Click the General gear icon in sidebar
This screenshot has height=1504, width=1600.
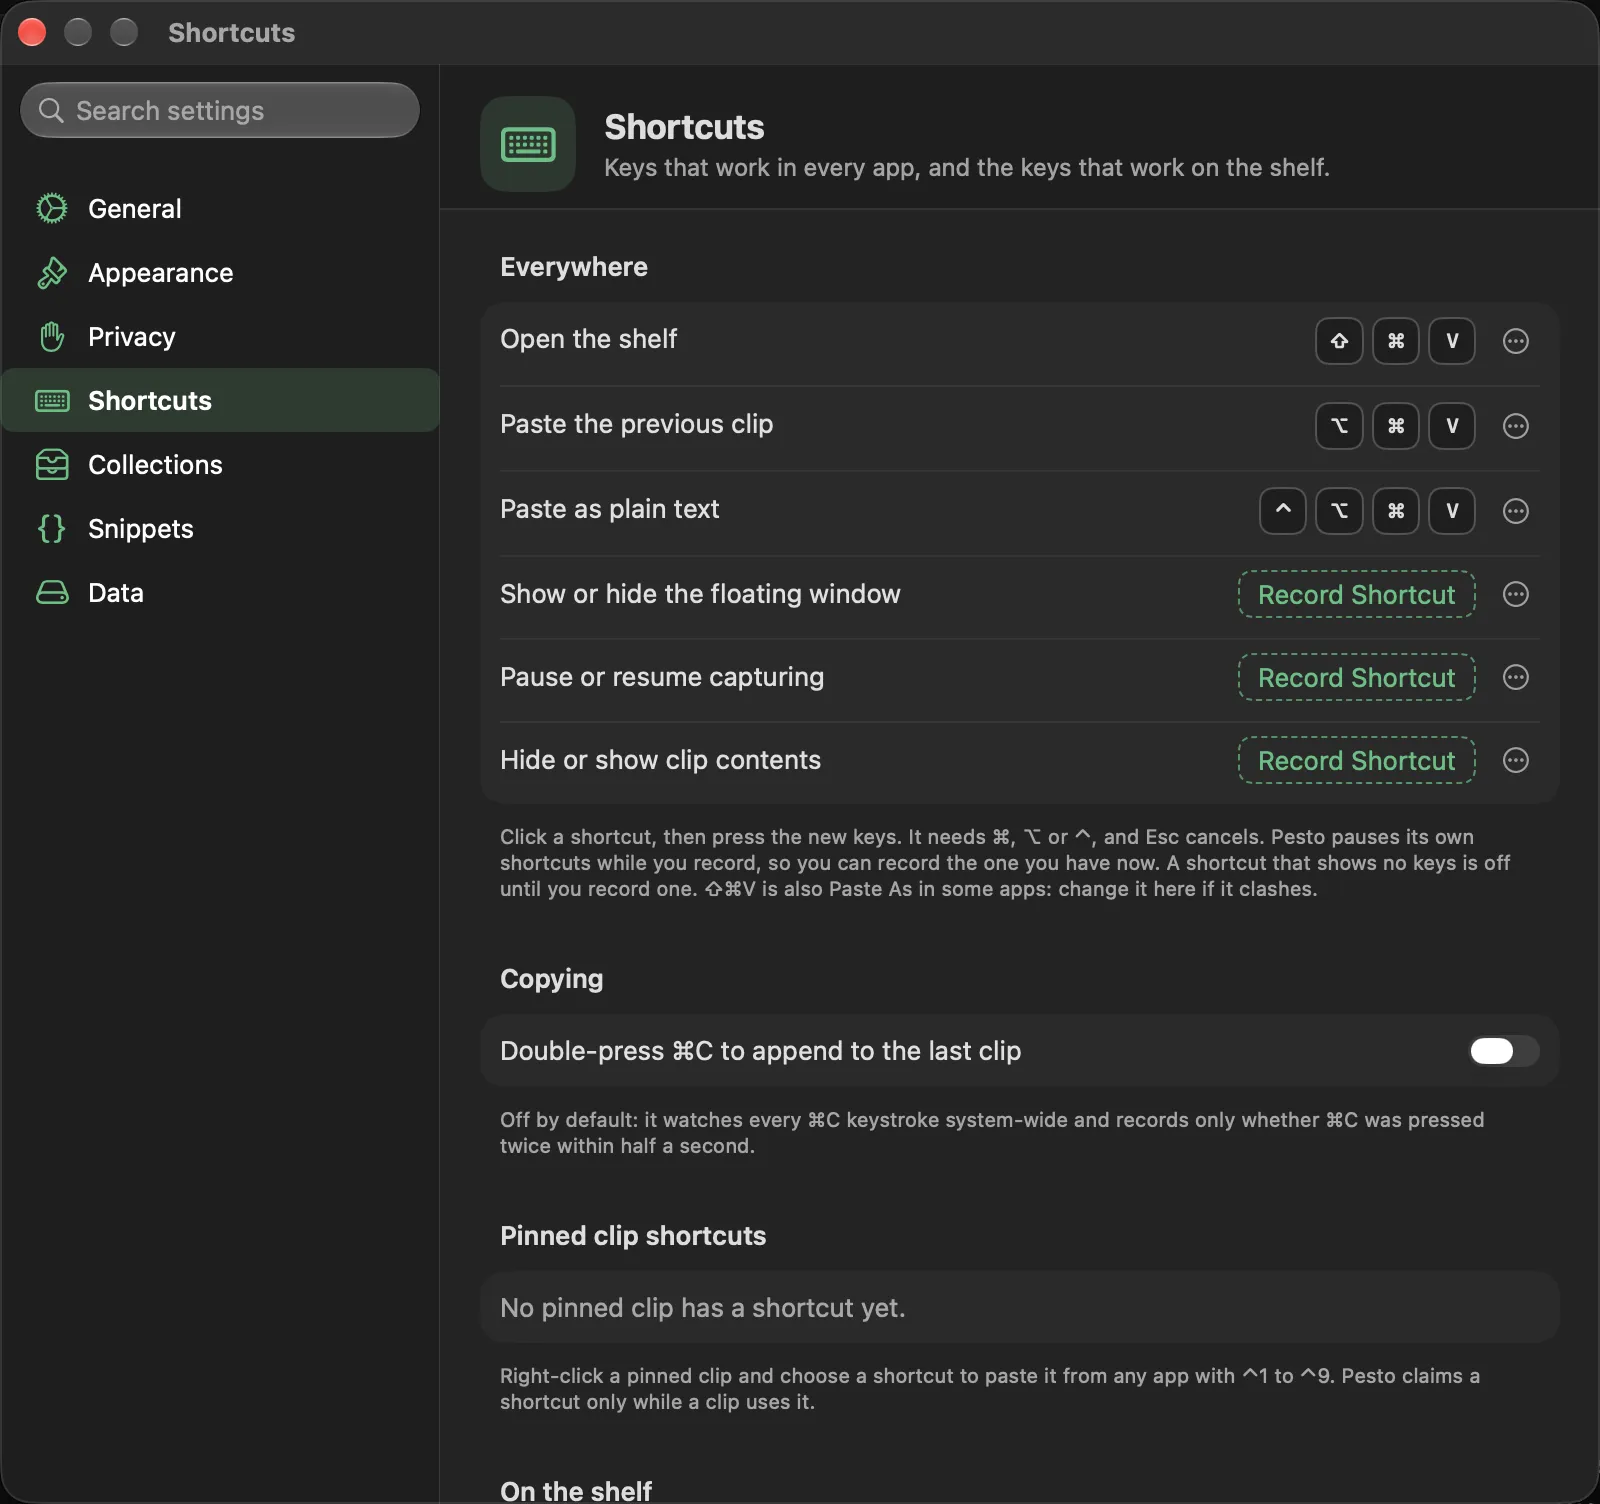(52, 208)
